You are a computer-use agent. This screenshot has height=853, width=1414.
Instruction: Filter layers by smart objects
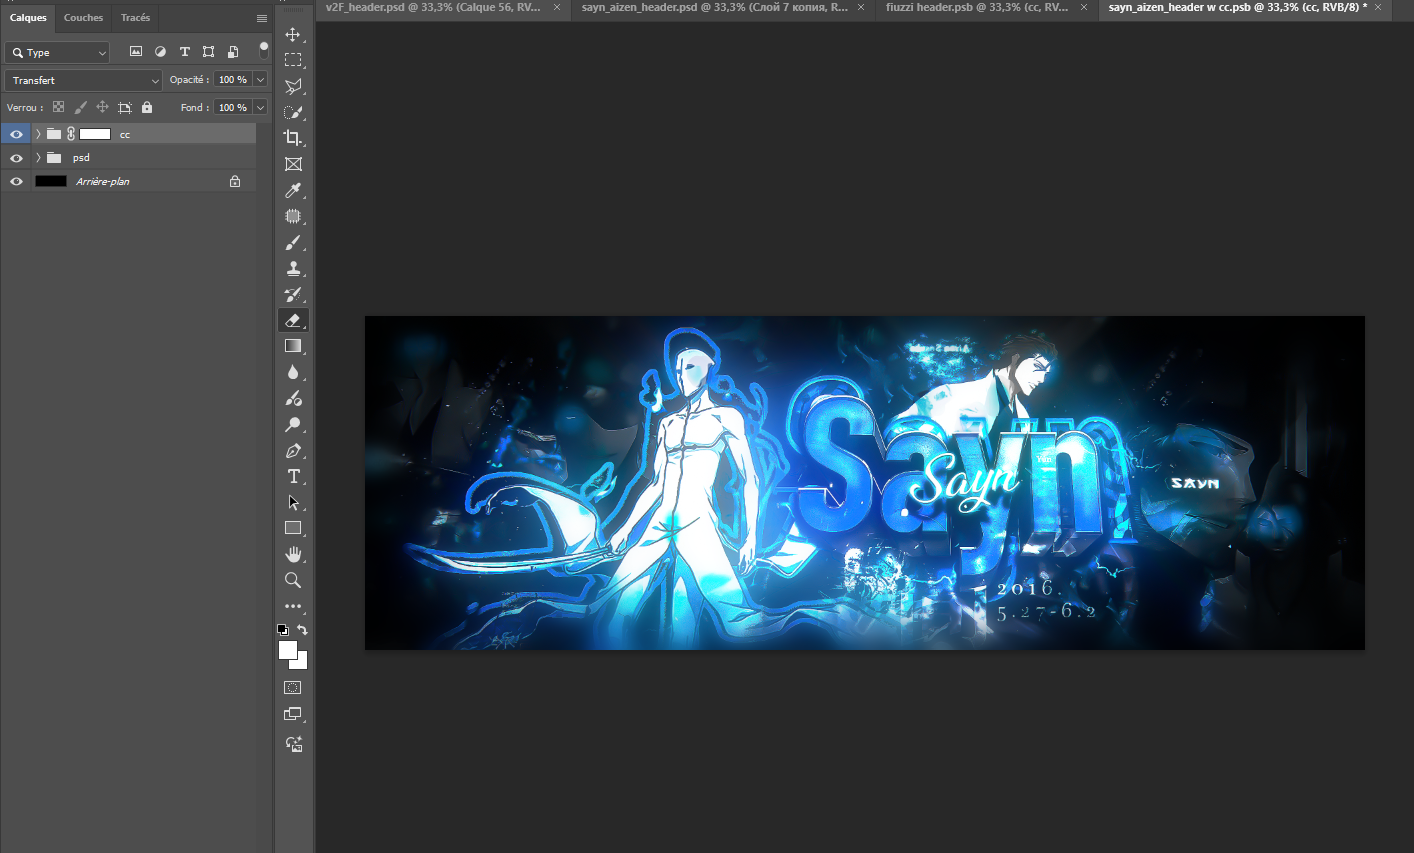pyautogui.click(x=233, y=52)
